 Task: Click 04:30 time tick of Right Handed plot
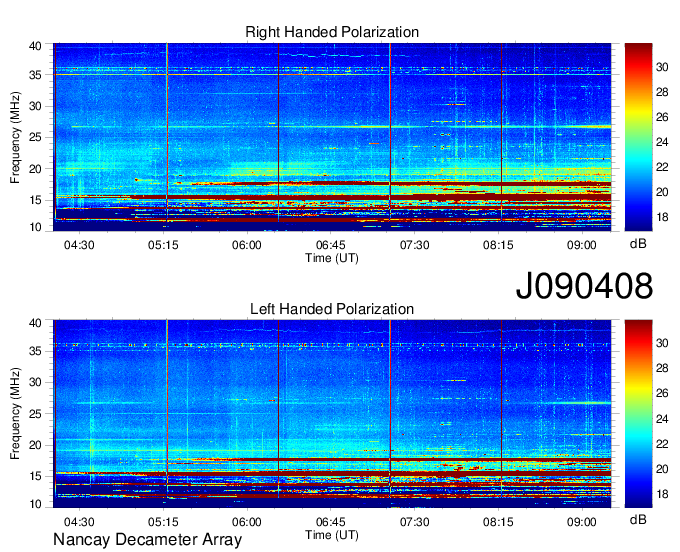coord(79,245)
